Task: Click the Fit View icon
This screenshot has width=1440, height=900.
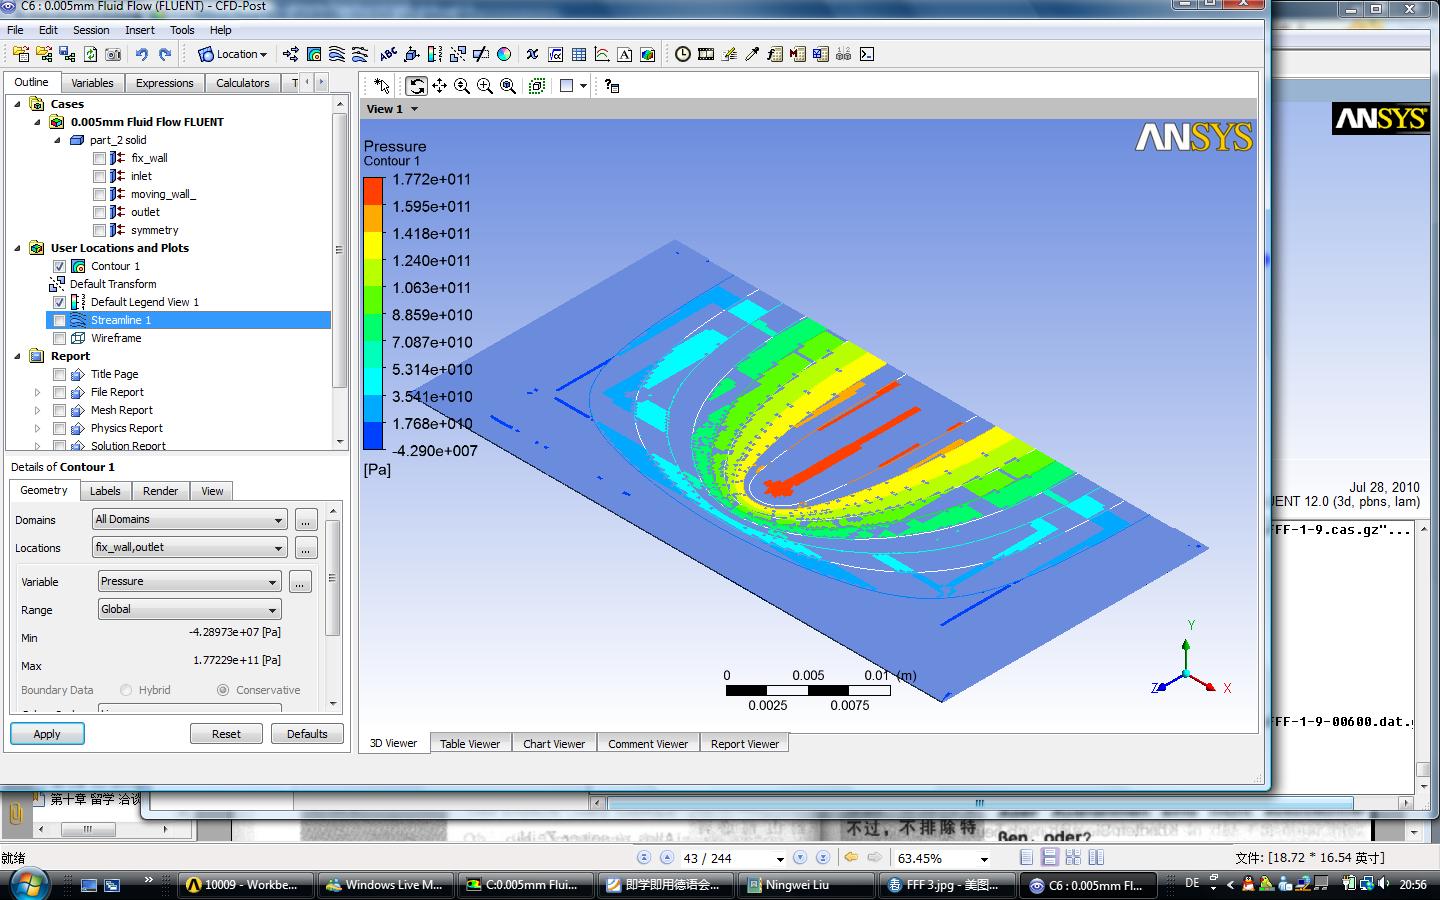Action: 508,86
